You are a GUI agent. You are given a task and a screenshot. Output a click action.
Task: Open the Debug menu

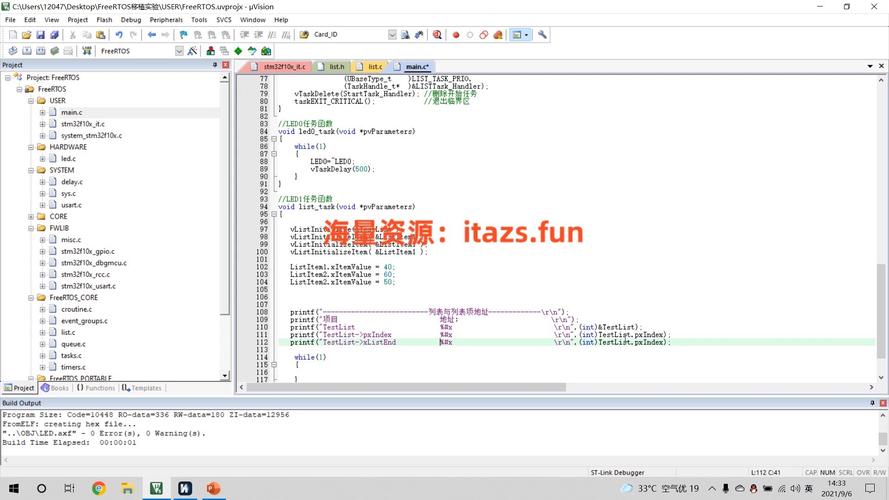(131, 19)
